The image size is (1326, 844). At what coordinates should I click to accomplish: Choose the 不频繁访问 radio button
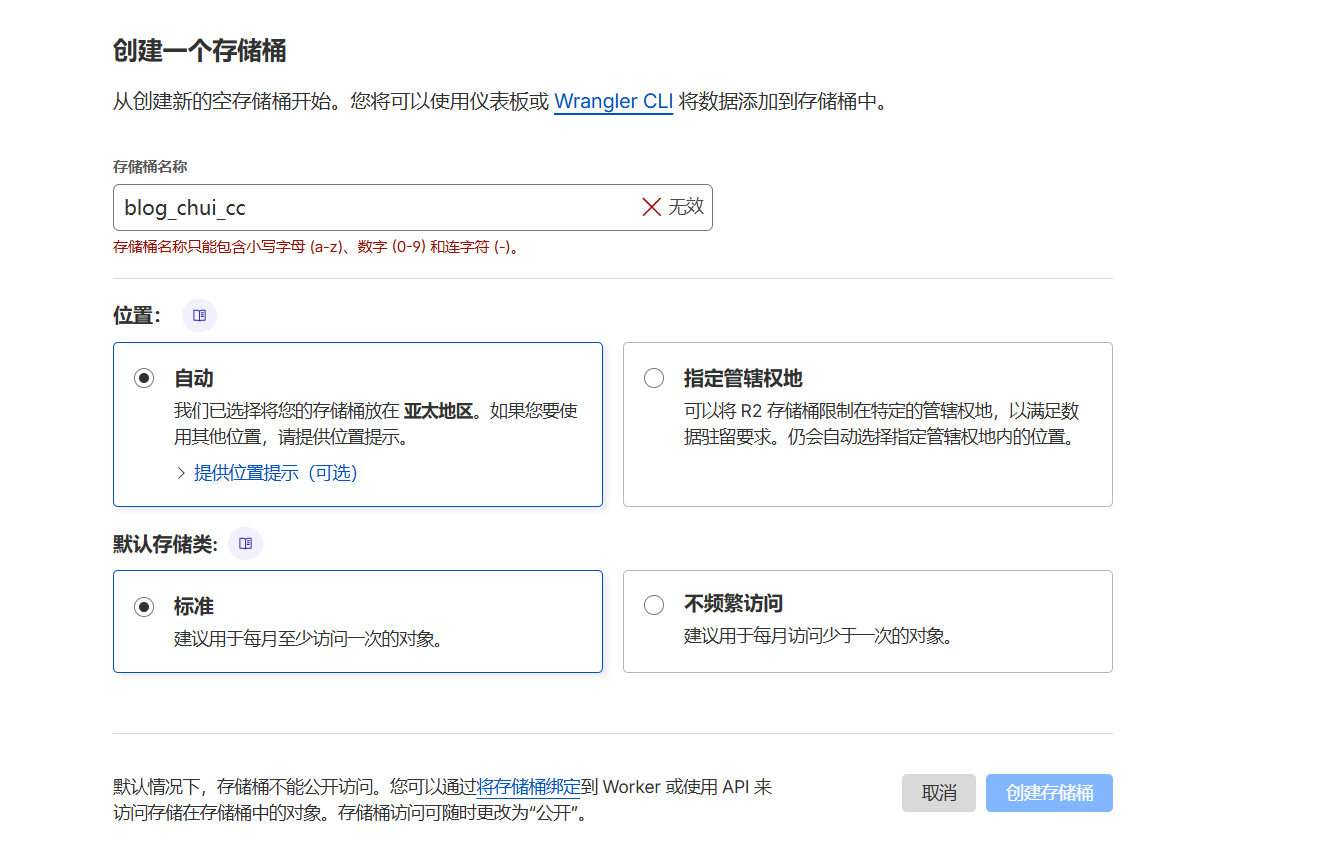(654, 605)
